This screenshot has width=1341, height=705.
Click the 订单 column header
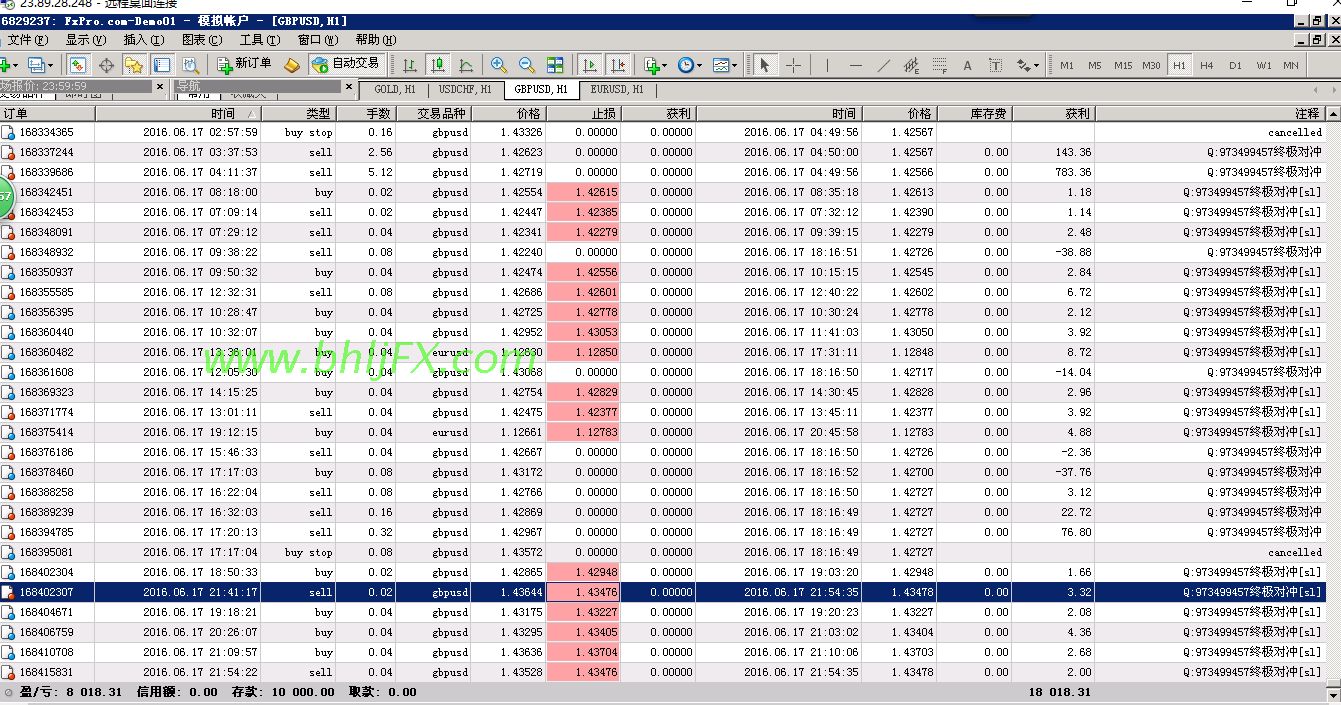[47, 113]
